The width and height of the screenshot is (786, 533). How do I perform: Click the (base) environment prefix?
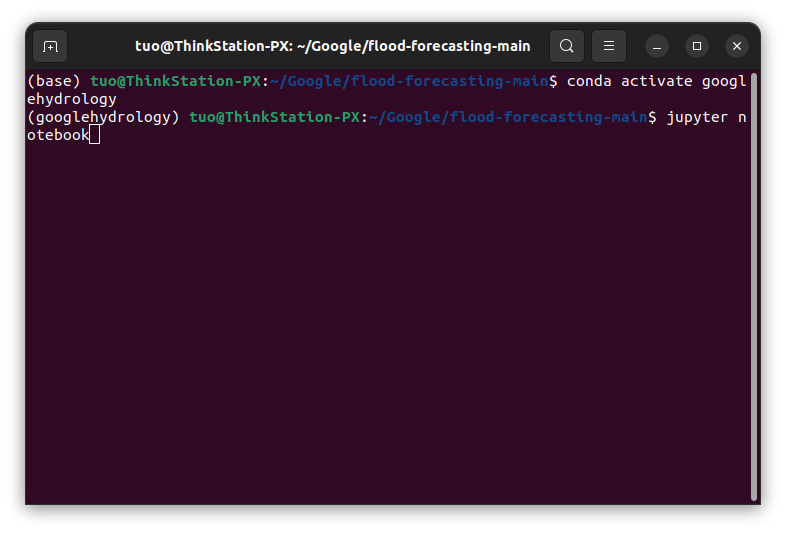click(x=54, y=81)
